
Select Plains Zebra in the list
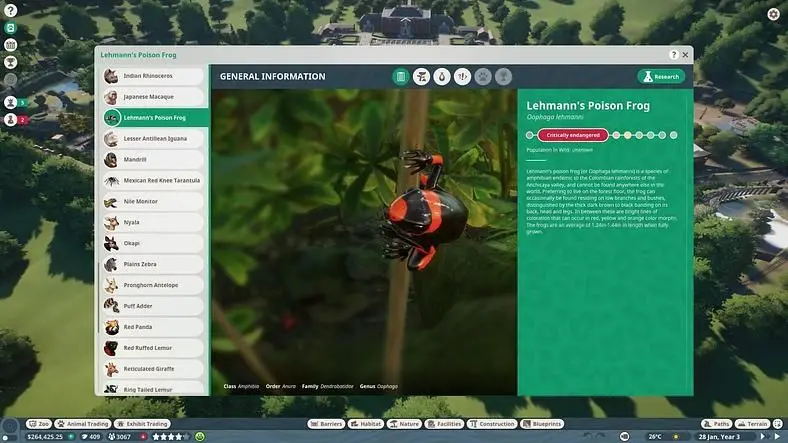[x=153, y=264]
